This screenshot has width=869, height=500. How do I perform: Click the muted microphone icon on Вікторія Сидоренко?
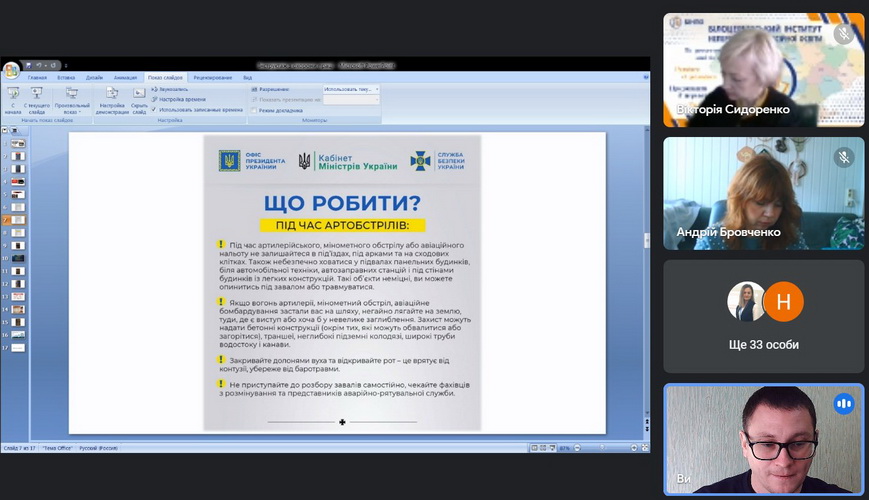[844, 33]
